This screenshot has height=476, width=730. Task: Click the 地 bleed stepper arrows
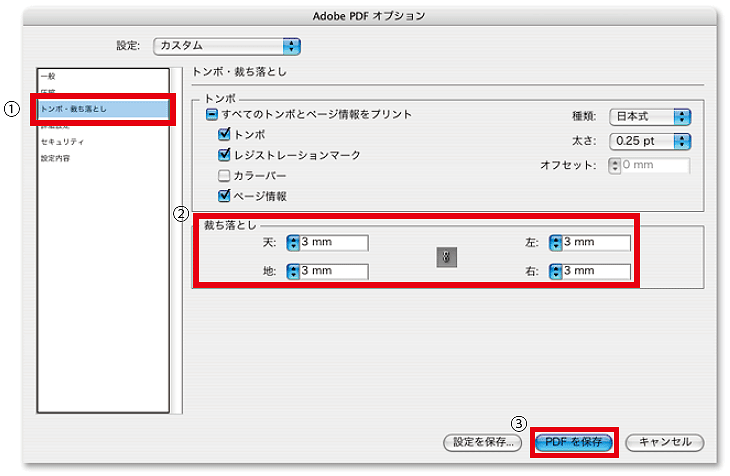(x=293, y=272)
